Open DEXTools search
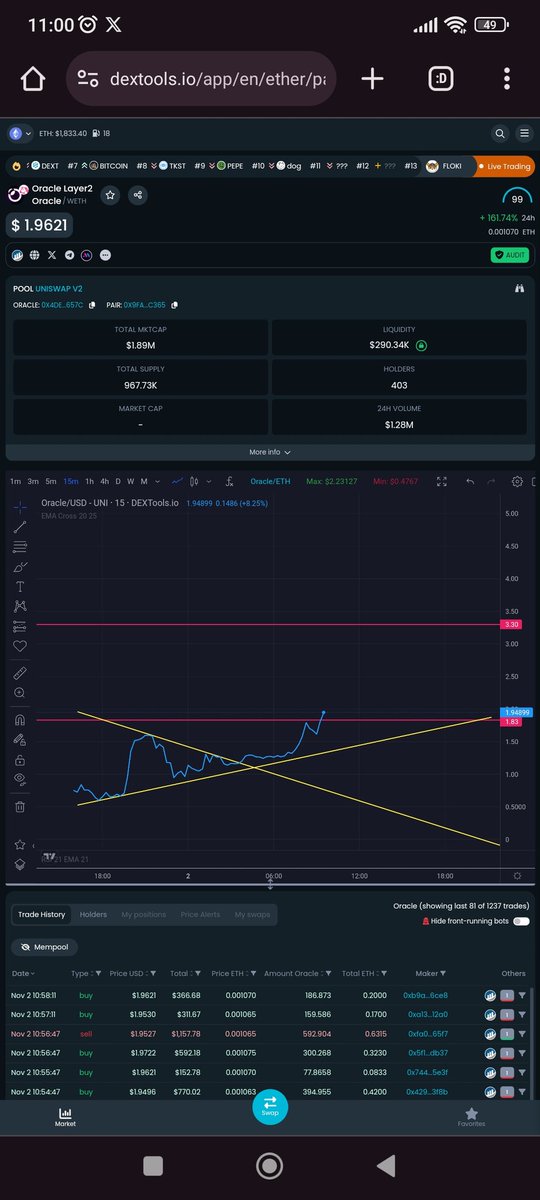 [x=499, y=132]
